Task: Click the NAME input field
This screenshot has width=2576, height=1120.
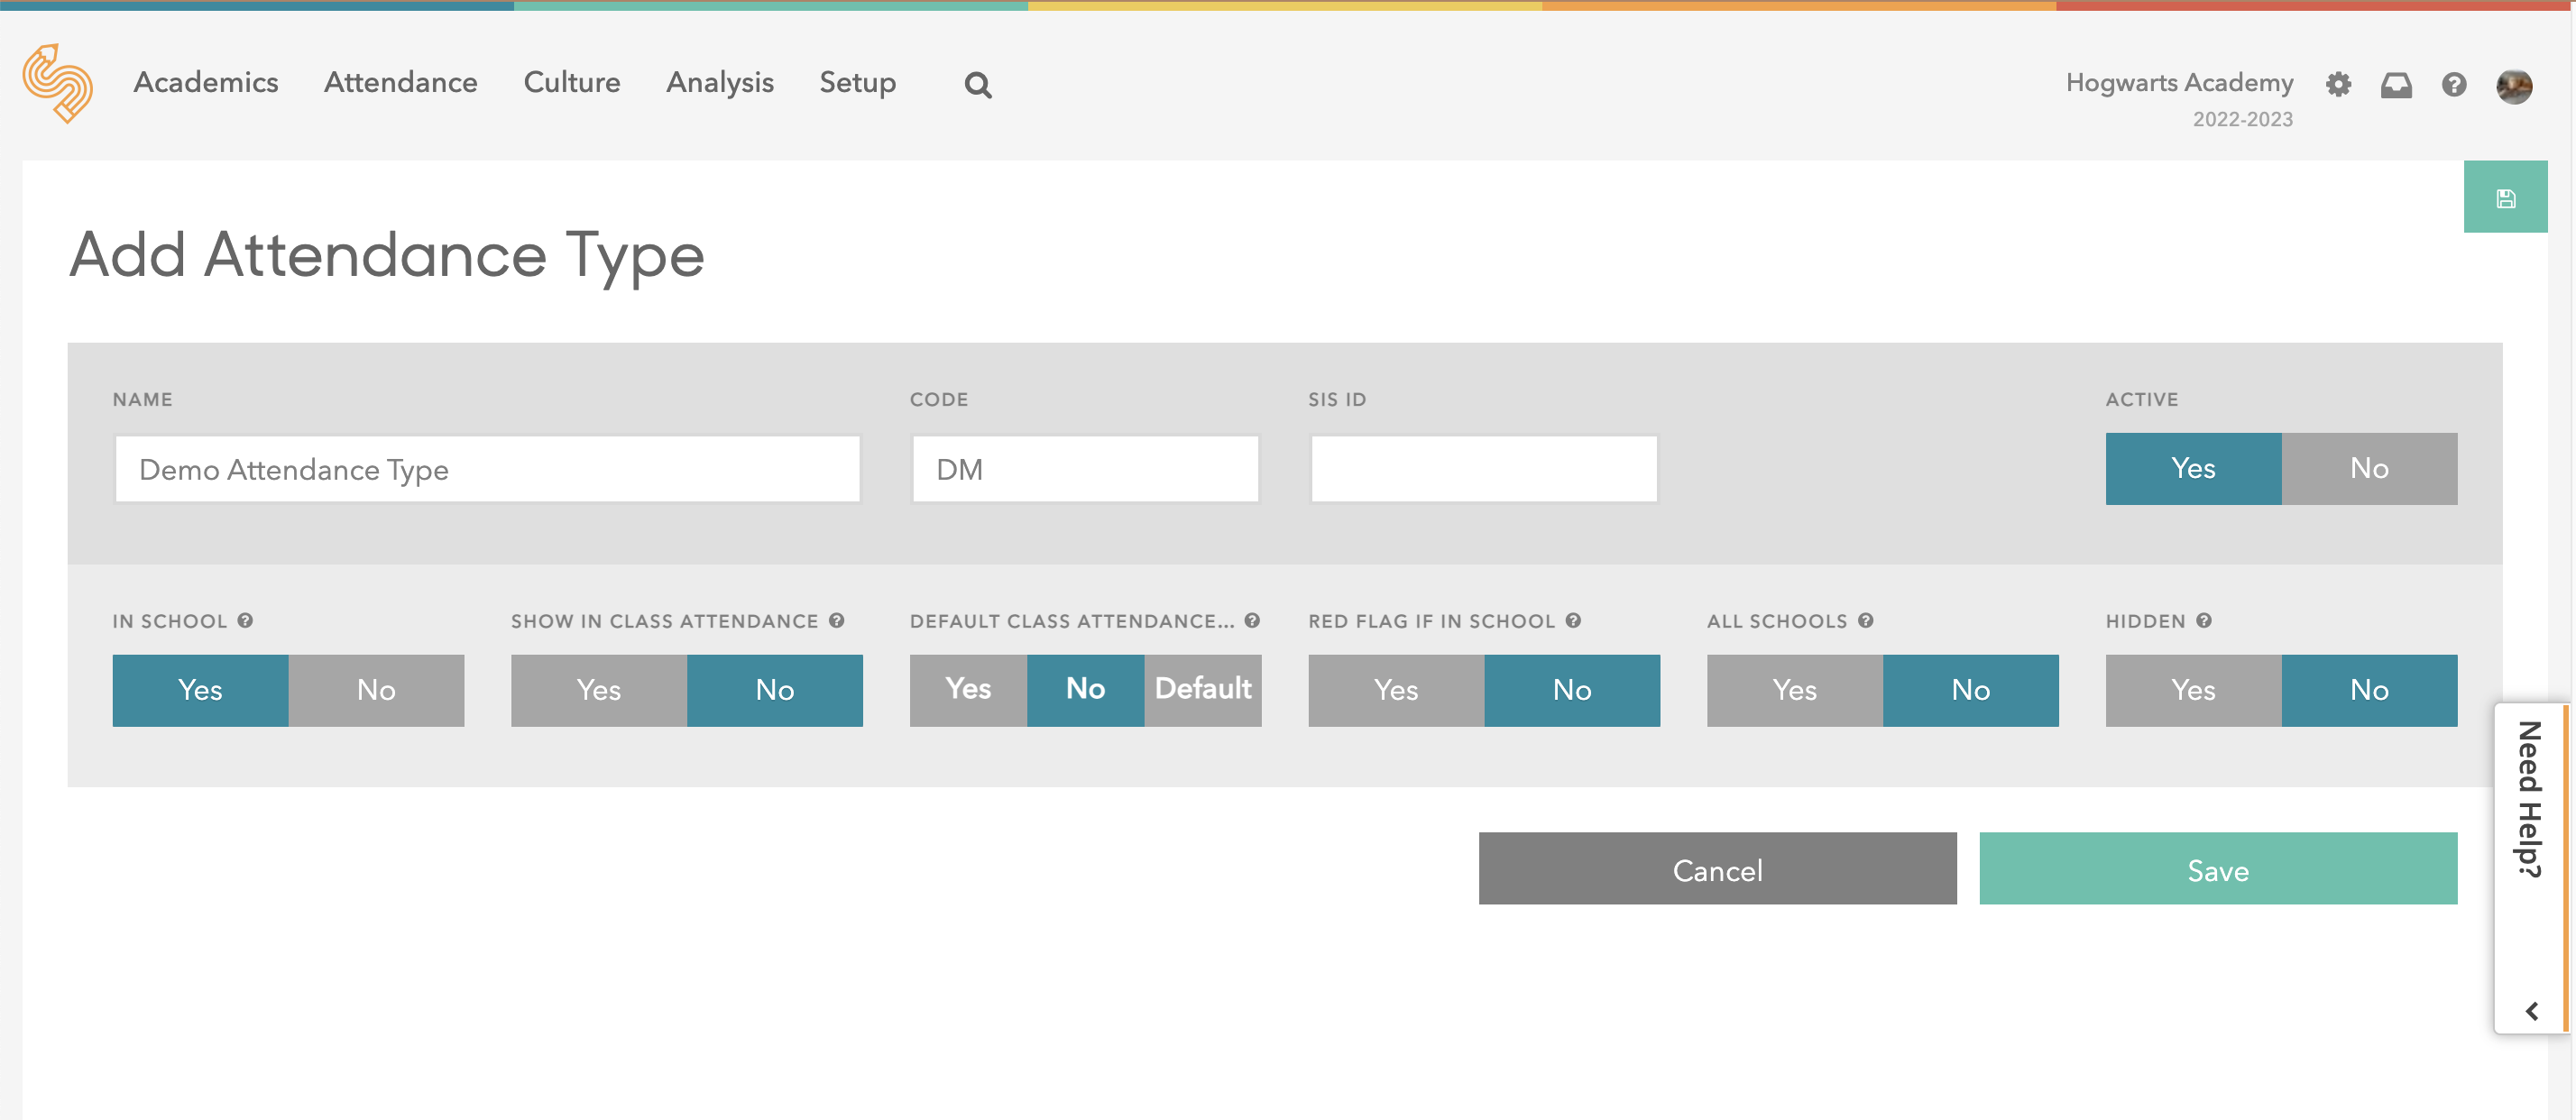Action: point(486,468)
